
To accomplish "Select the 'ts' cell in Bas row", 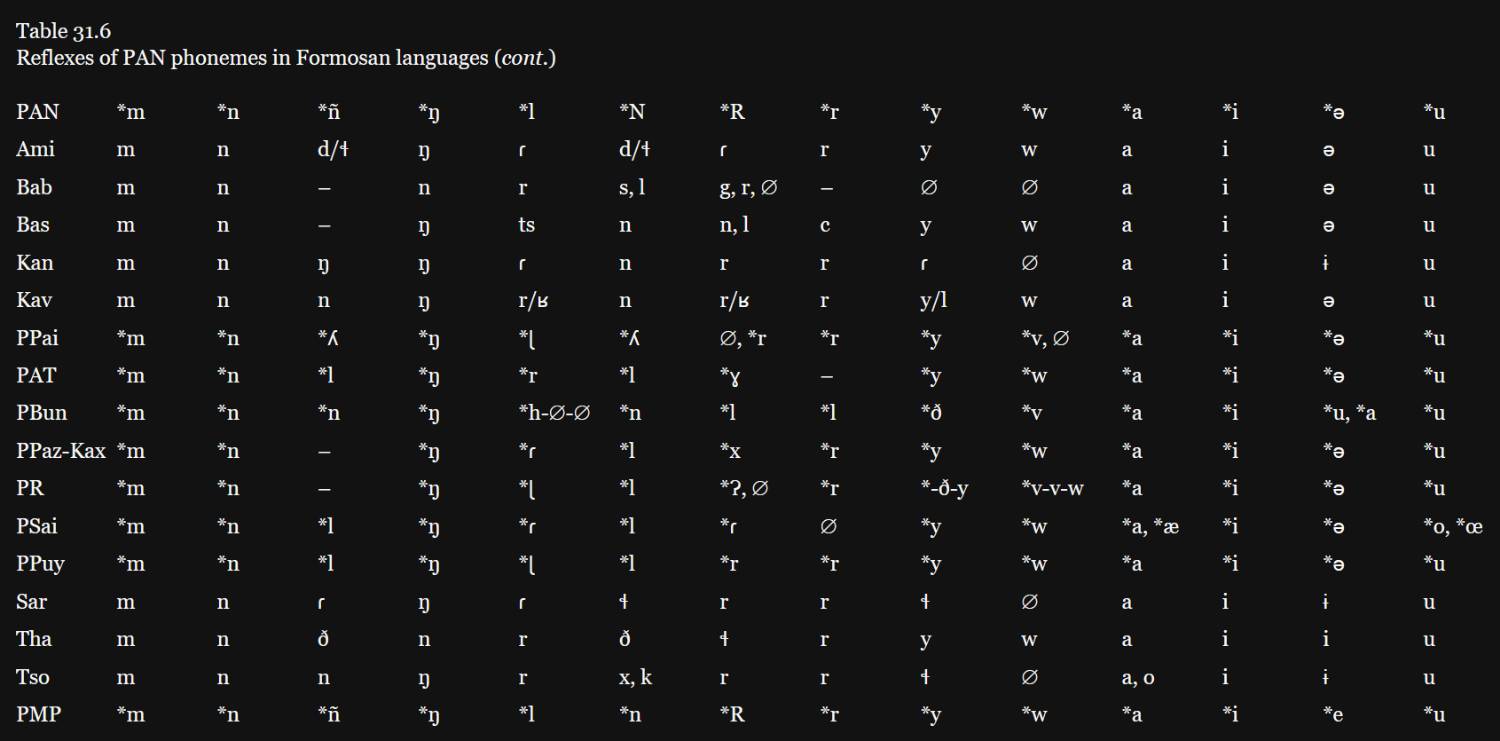I will [526, 225].
